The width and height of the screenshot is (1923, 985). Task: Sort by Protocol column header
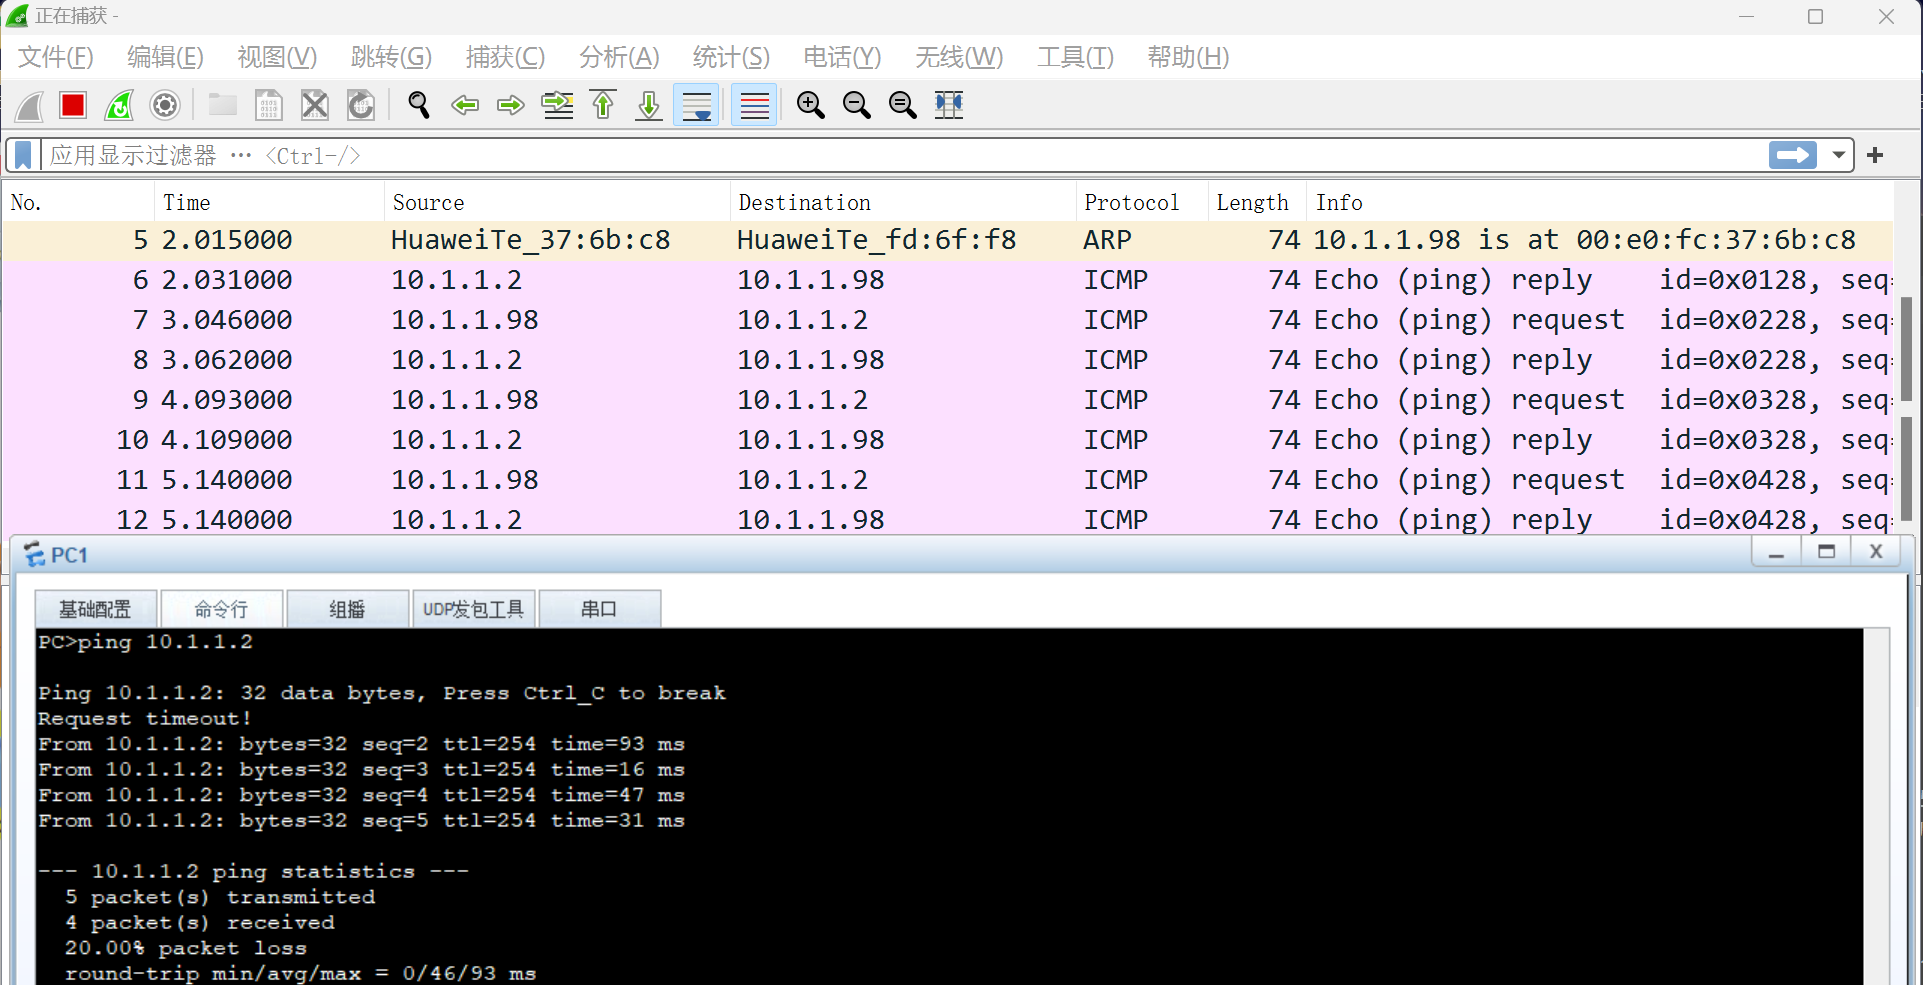(x=1142, y=202)
